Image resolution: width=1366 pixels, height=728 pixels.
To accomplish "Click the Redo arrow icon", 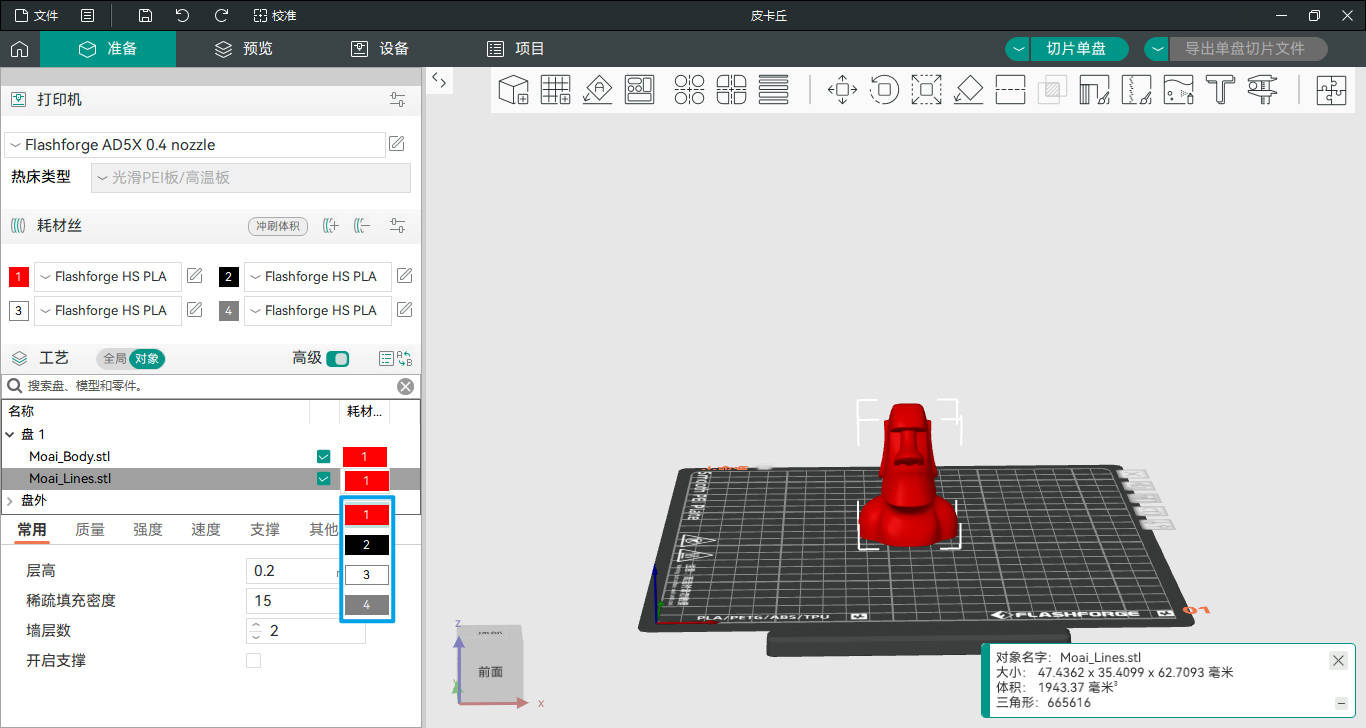I will pos(221,15).
